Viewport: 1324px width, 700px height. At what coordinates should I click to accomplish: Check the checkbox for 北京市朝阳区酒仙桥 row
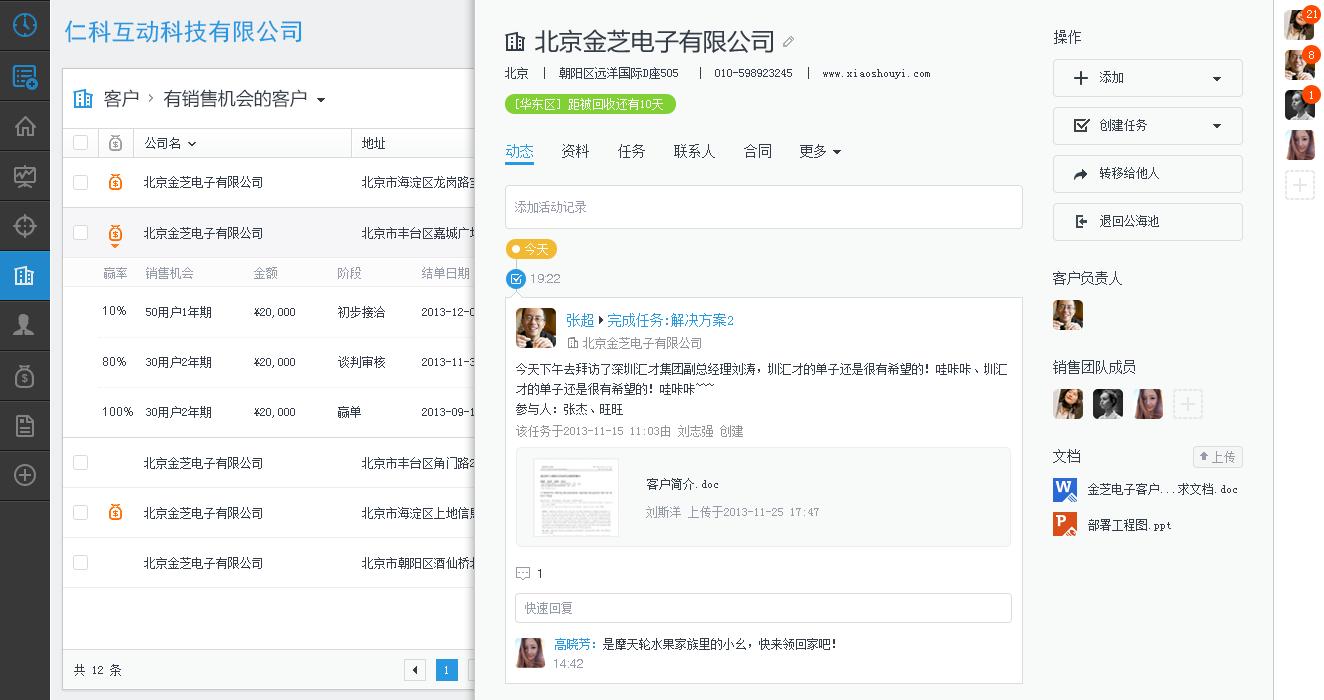(81, 563)
